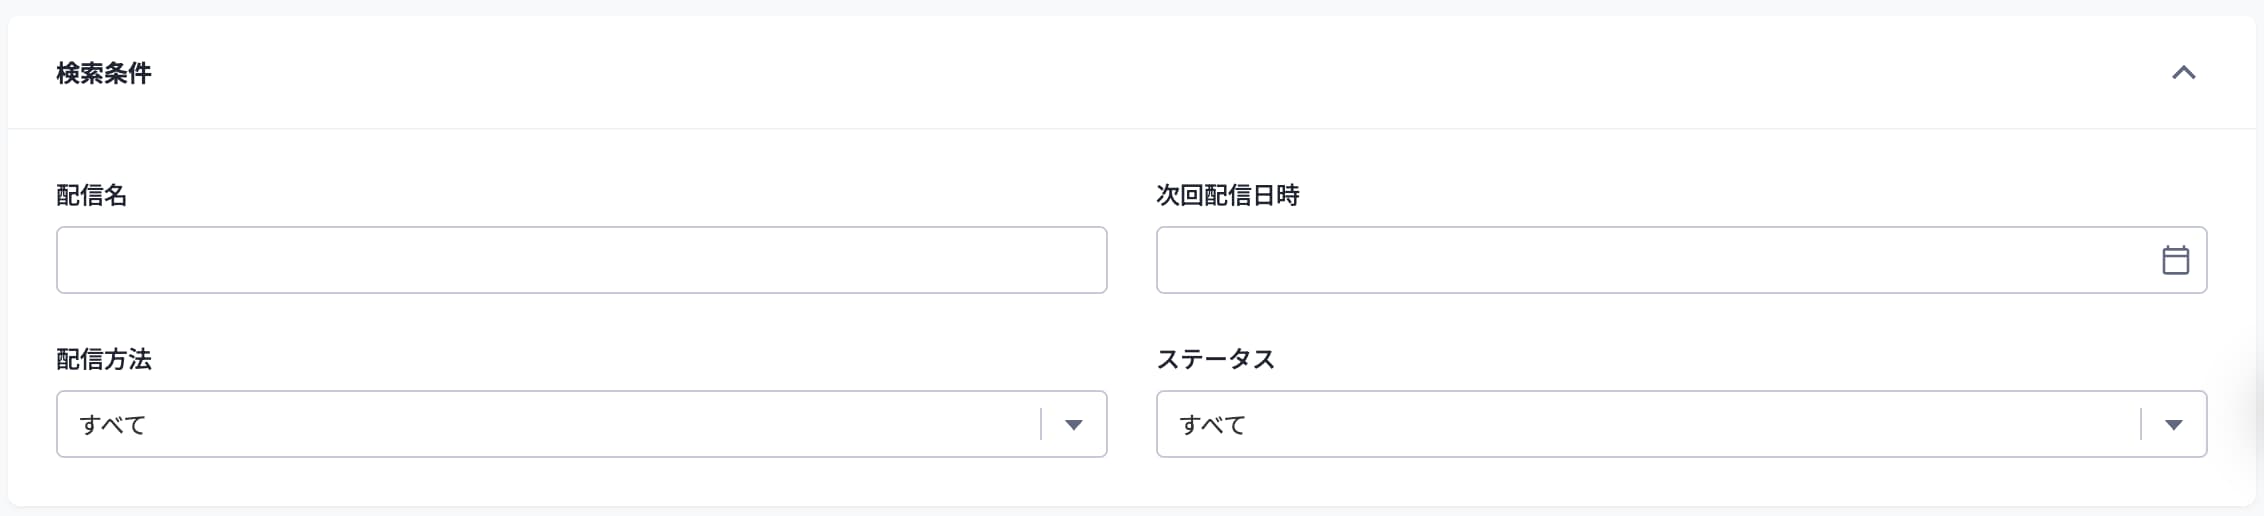The image size is (2264, 516).
Task: Select the すべて value in ステータス
Action: (1212, 425)
